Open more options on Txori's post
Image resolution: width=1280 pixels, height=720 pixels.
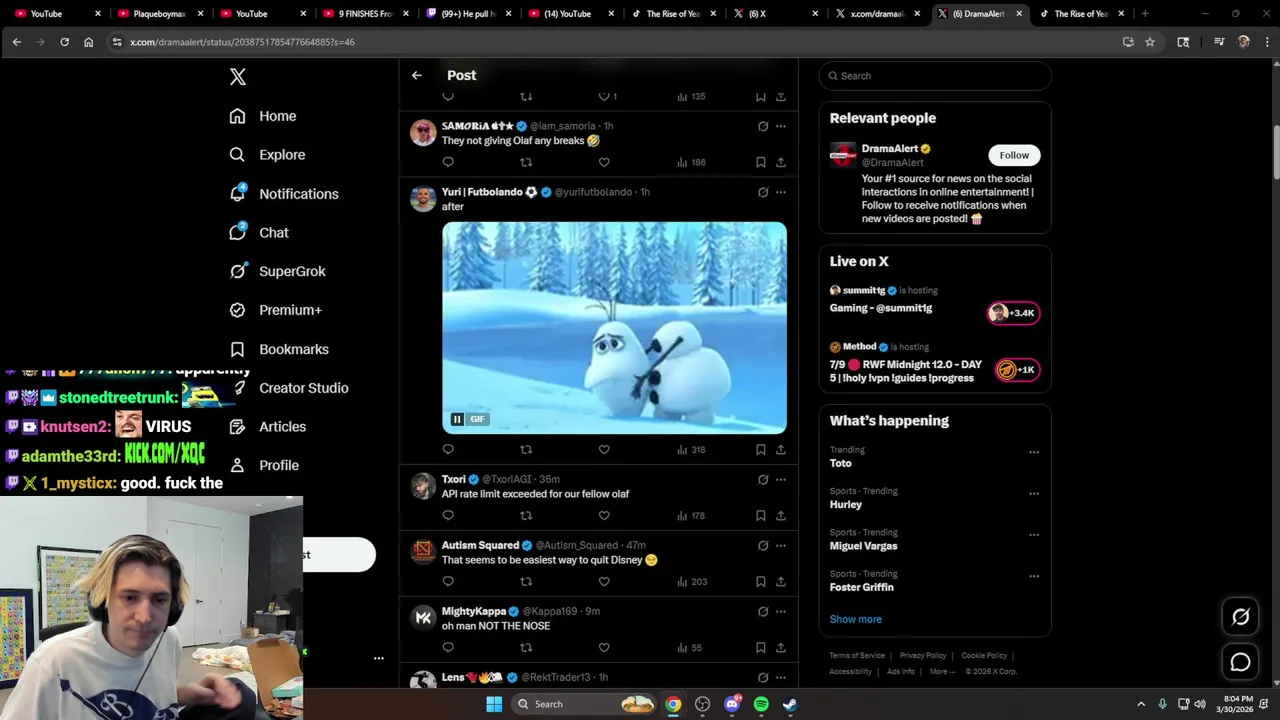[781, 480]
